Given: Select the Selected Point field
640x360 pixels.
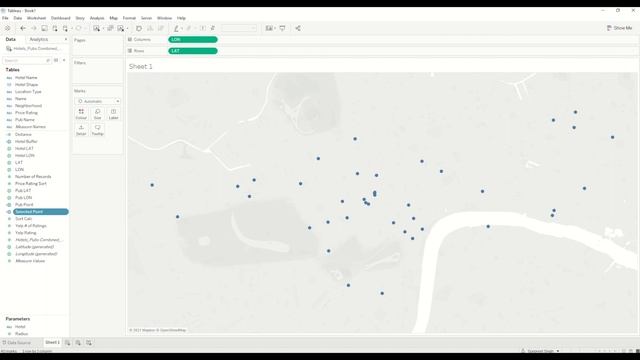Looking at the screenshot, I should click(x=40, y=212).
